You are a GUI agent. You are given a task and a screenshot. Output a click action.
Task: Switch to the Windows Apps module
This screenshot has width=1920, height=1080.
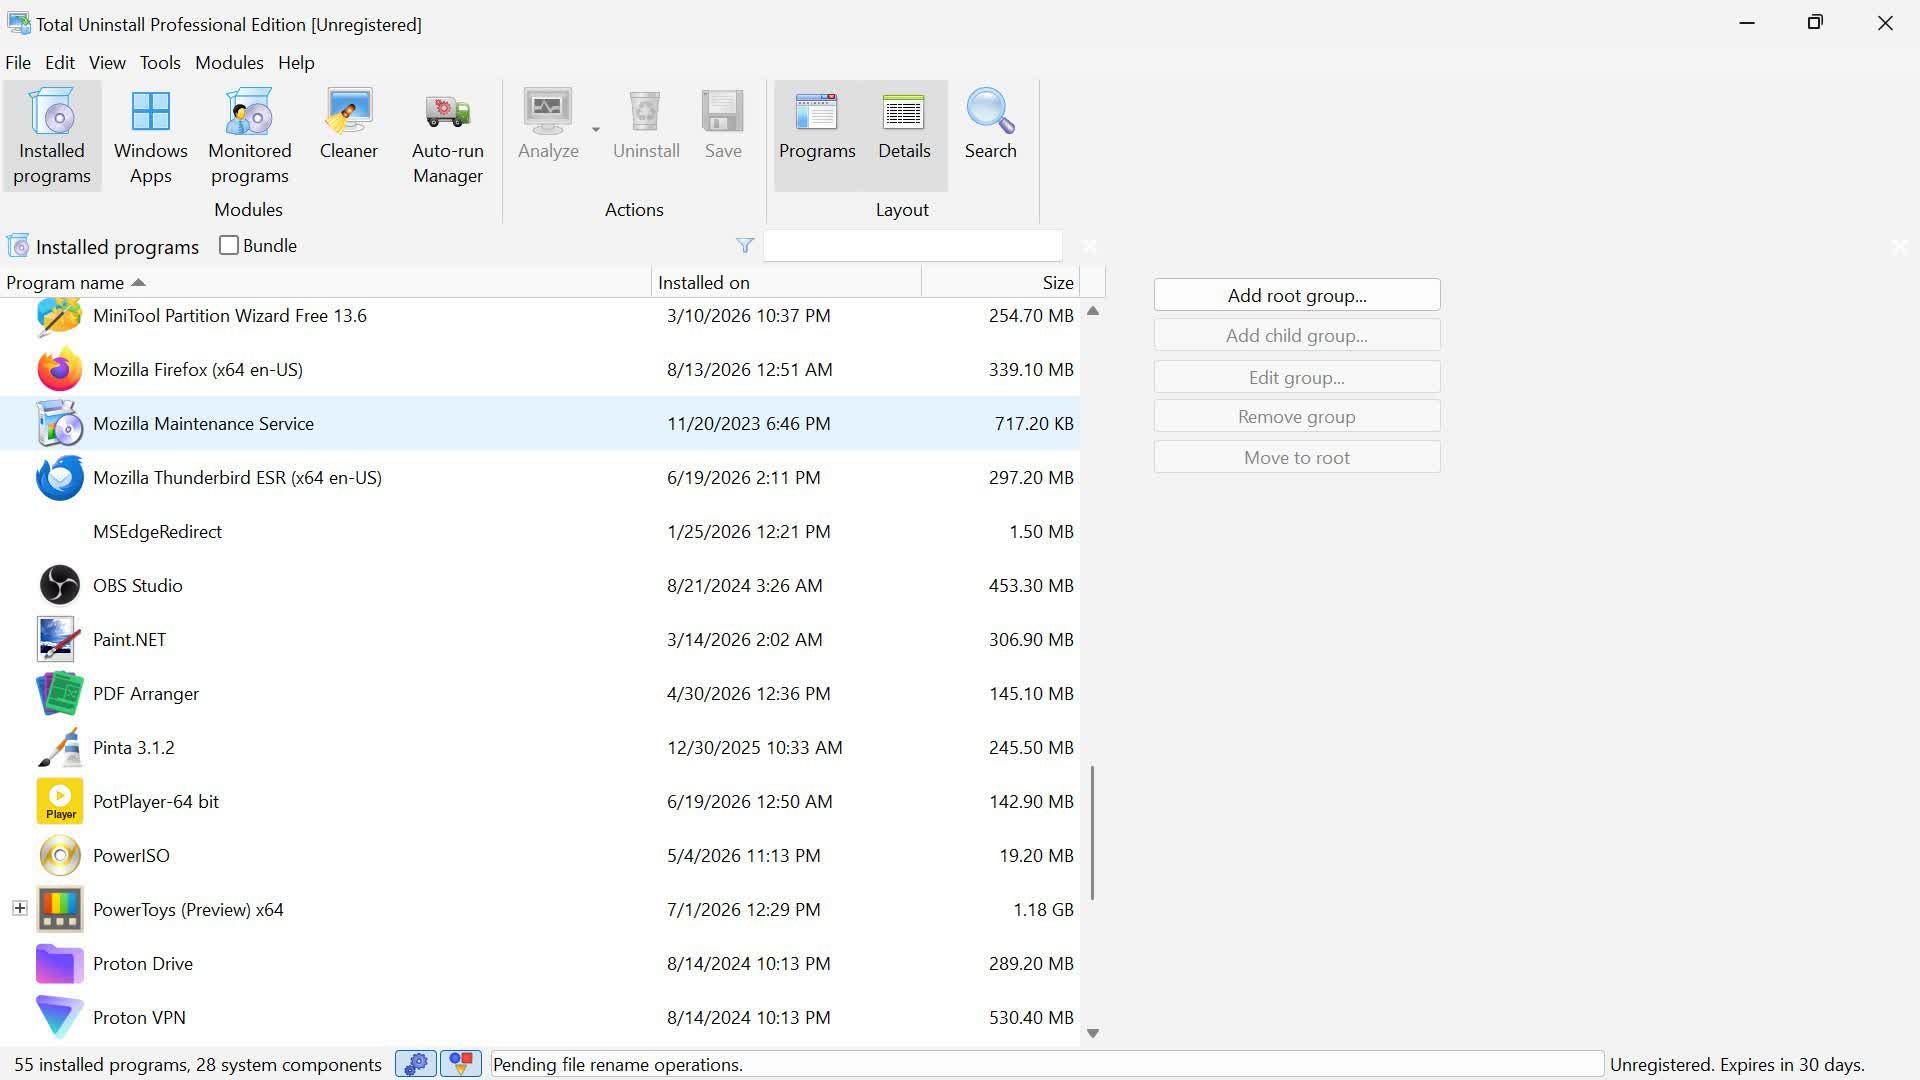[x=151, y=136]
